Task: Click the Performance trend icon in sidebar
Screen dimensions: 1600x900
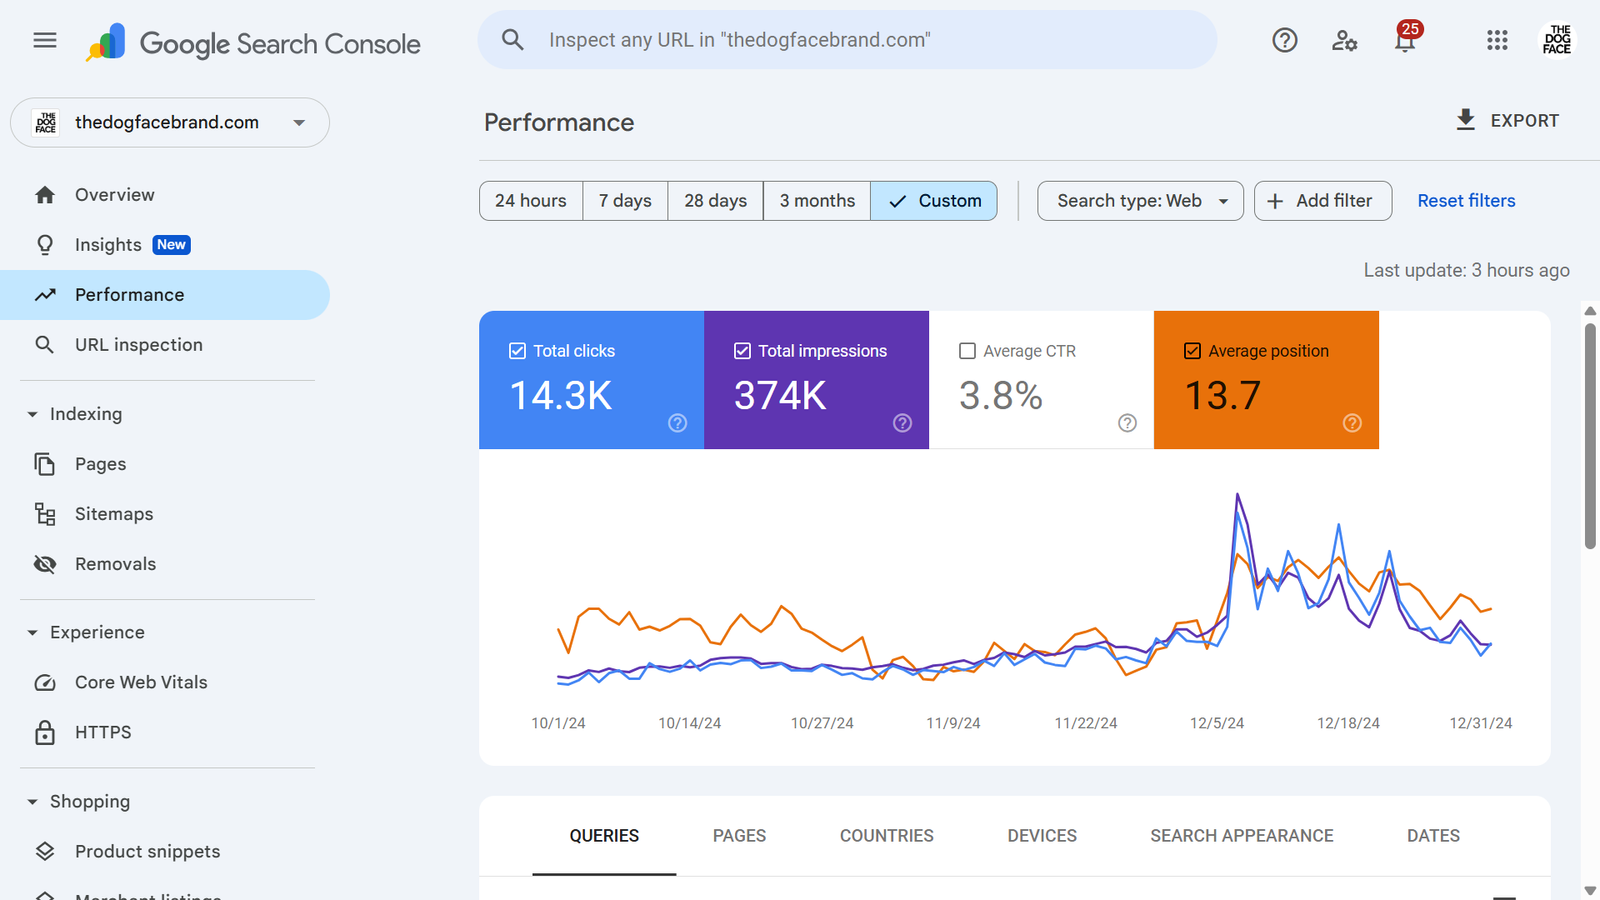Action: click(x=45, y=295)
